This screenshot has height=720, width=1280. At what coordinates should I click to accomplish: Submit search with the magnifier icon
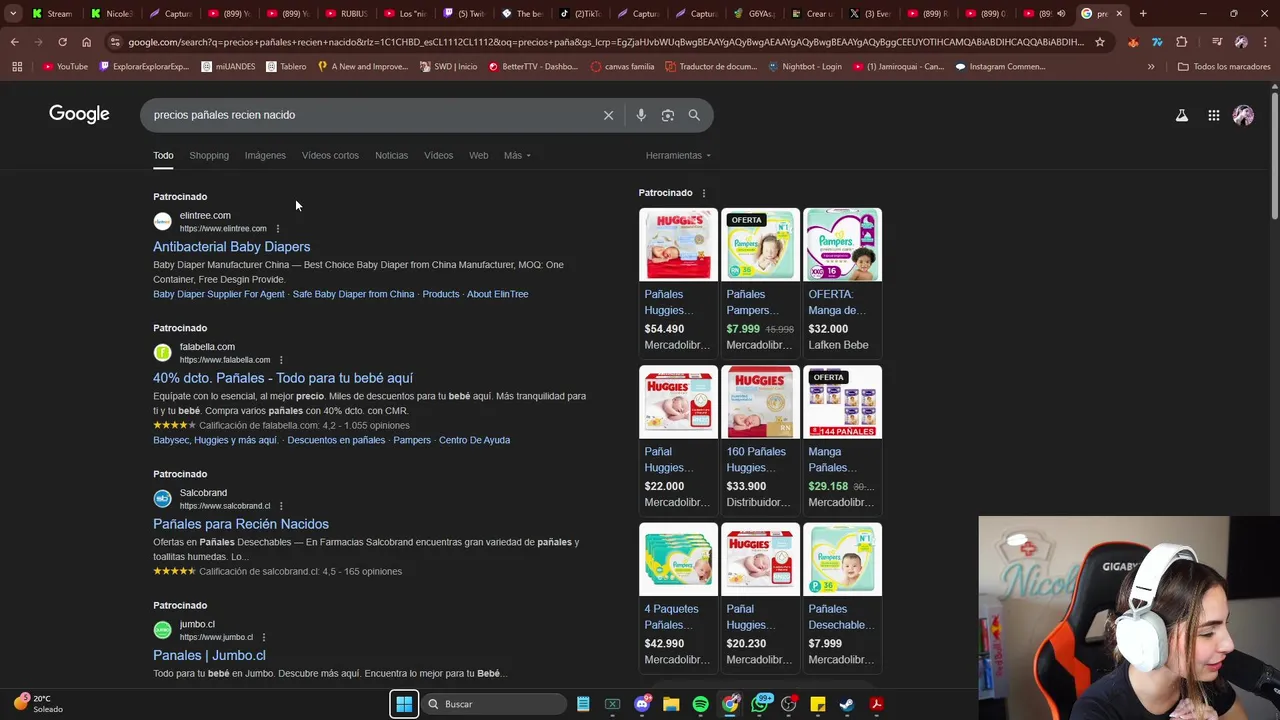coord(694,115)
